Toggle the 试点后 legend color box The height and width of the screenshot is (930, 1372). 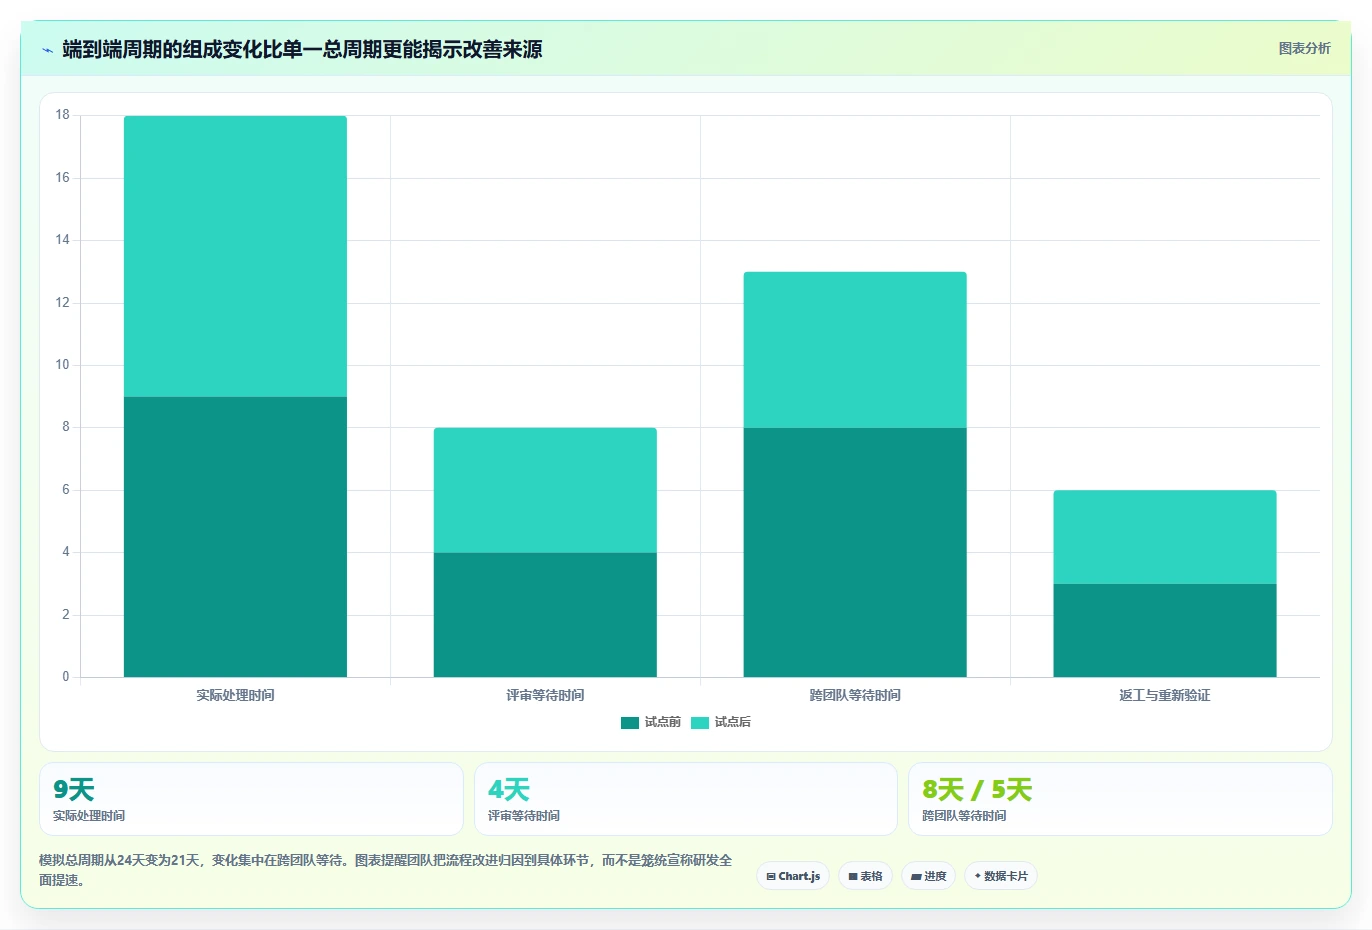[x=700, y=722]
